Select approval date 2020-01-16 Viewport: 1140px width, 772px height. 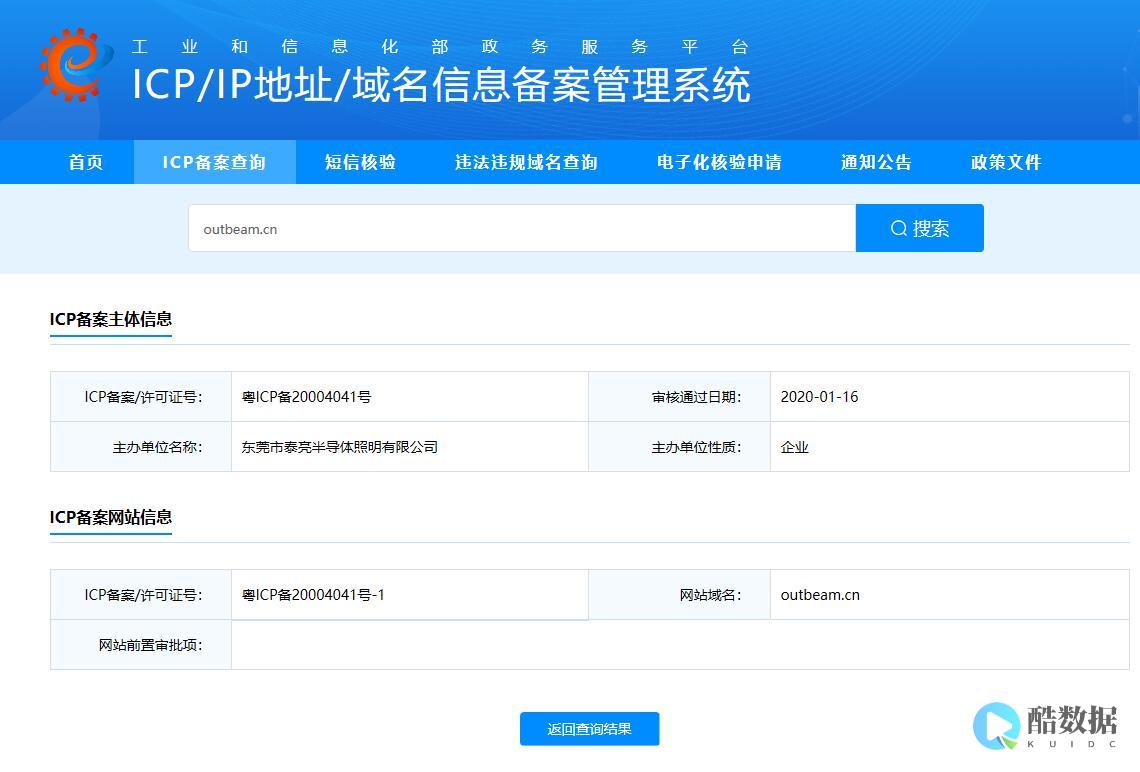click(x=819, y=397)
